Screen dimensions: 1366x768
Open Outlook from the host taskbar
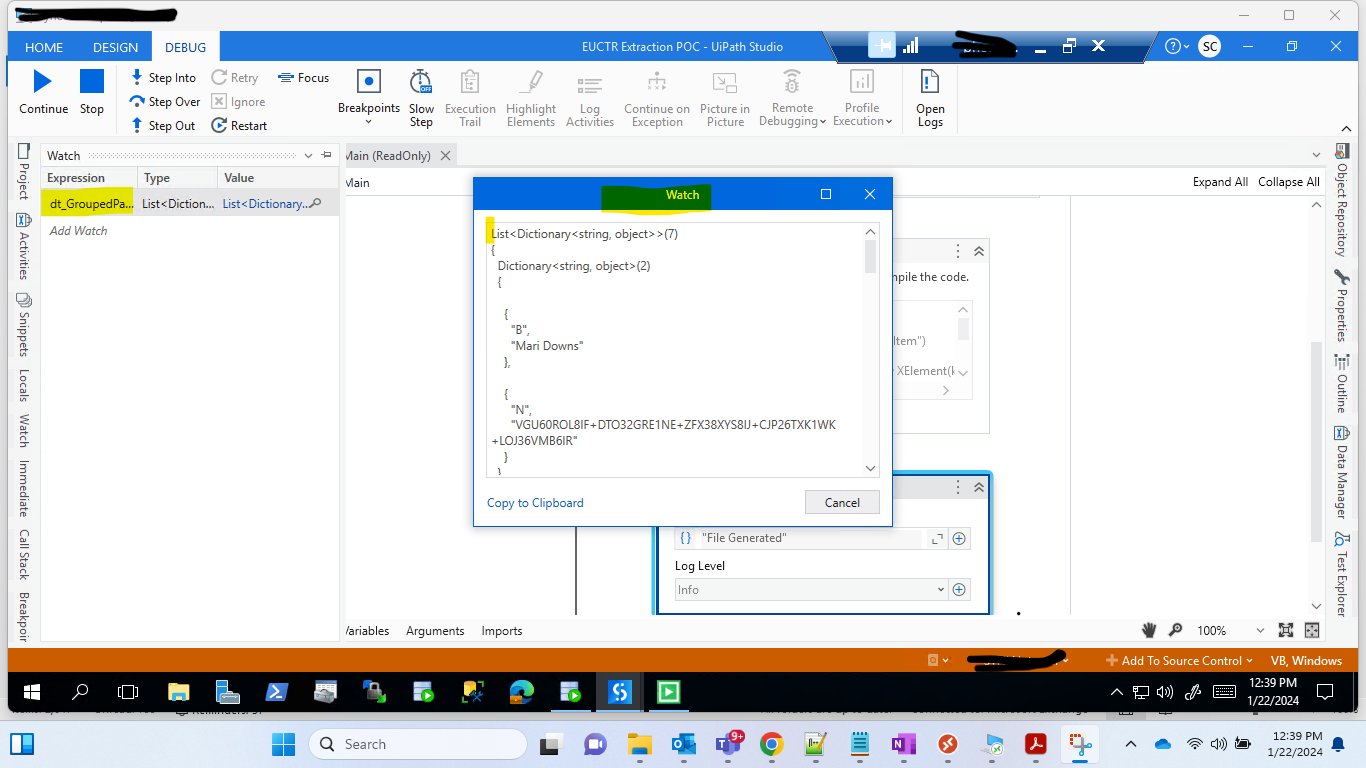pos(683,744)
